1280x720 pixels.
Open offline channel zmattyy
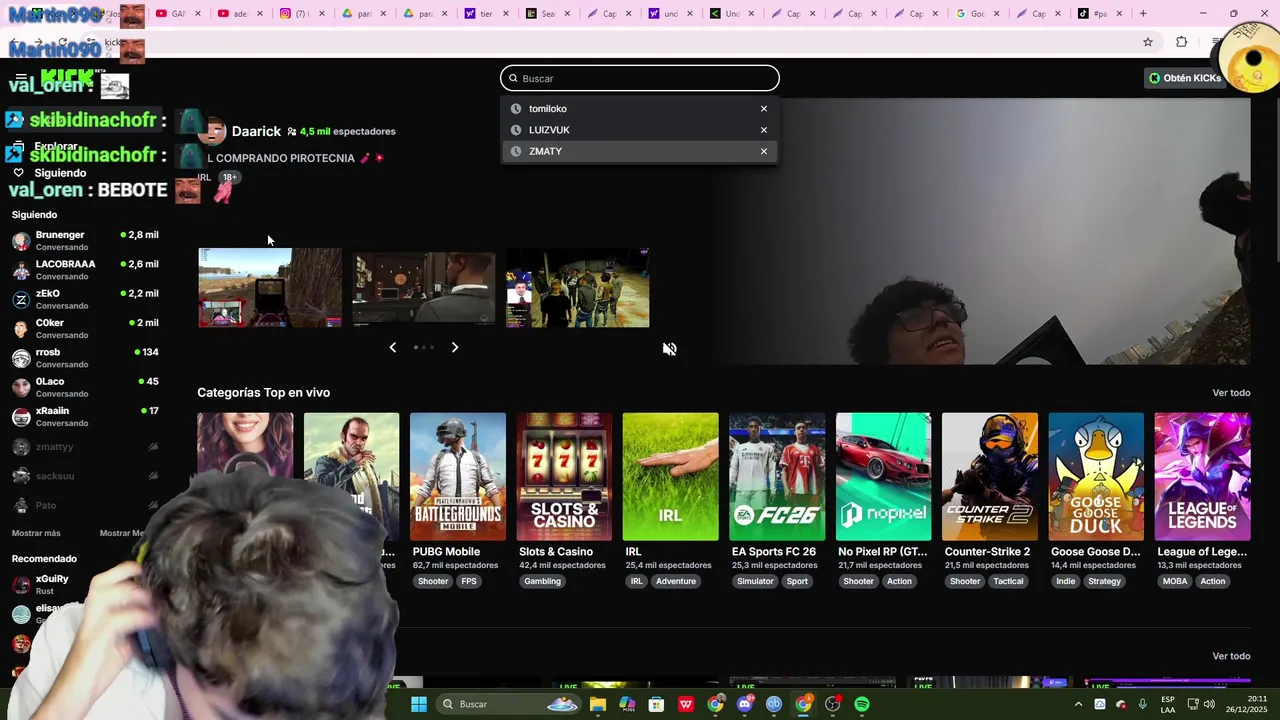[x=85, y=447]
